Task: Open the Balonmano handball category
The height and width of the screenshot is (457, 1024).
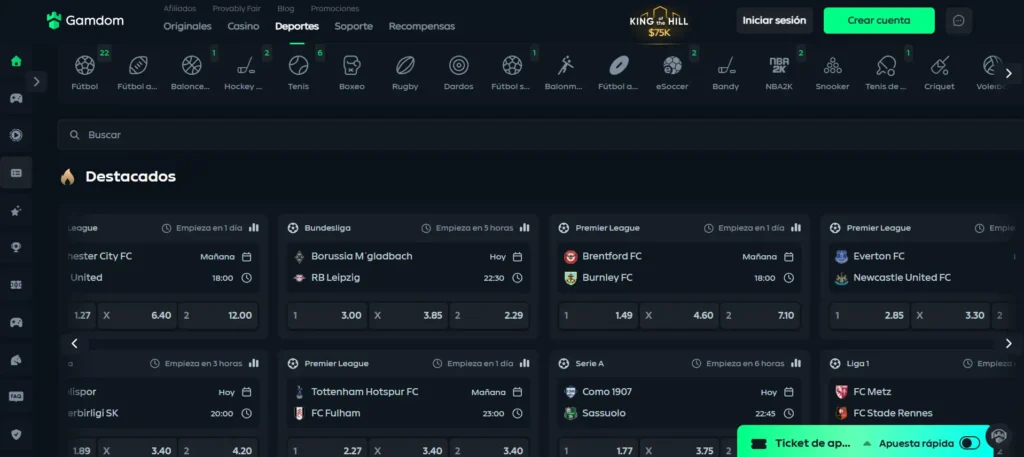Action: pos(565,72)
